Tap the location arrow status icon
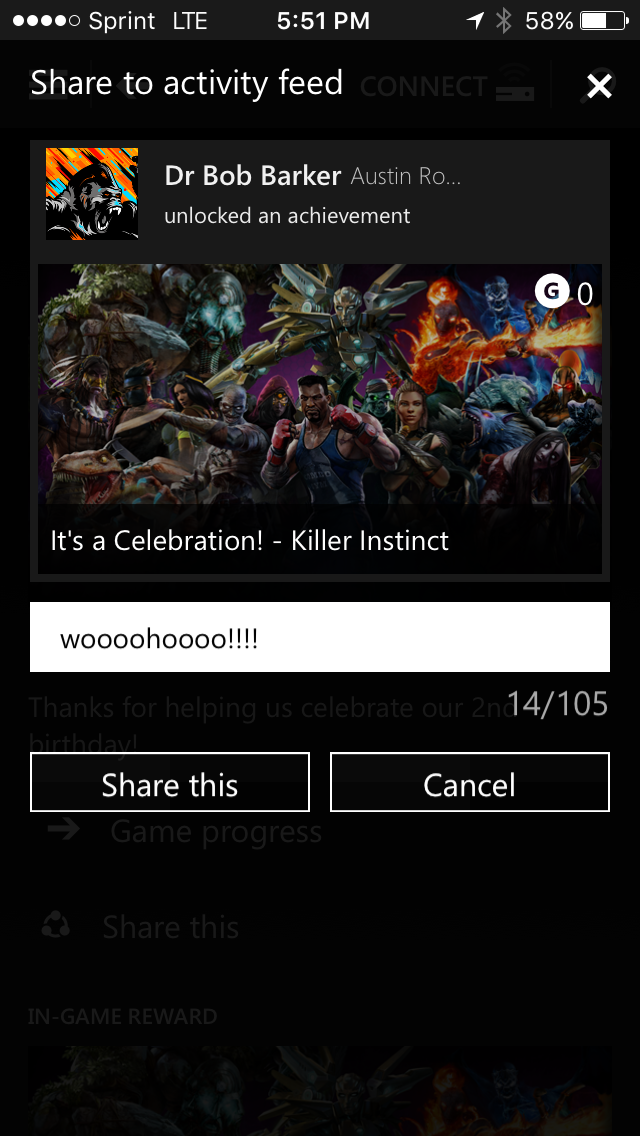640x1136 pixels. point(475,20)
